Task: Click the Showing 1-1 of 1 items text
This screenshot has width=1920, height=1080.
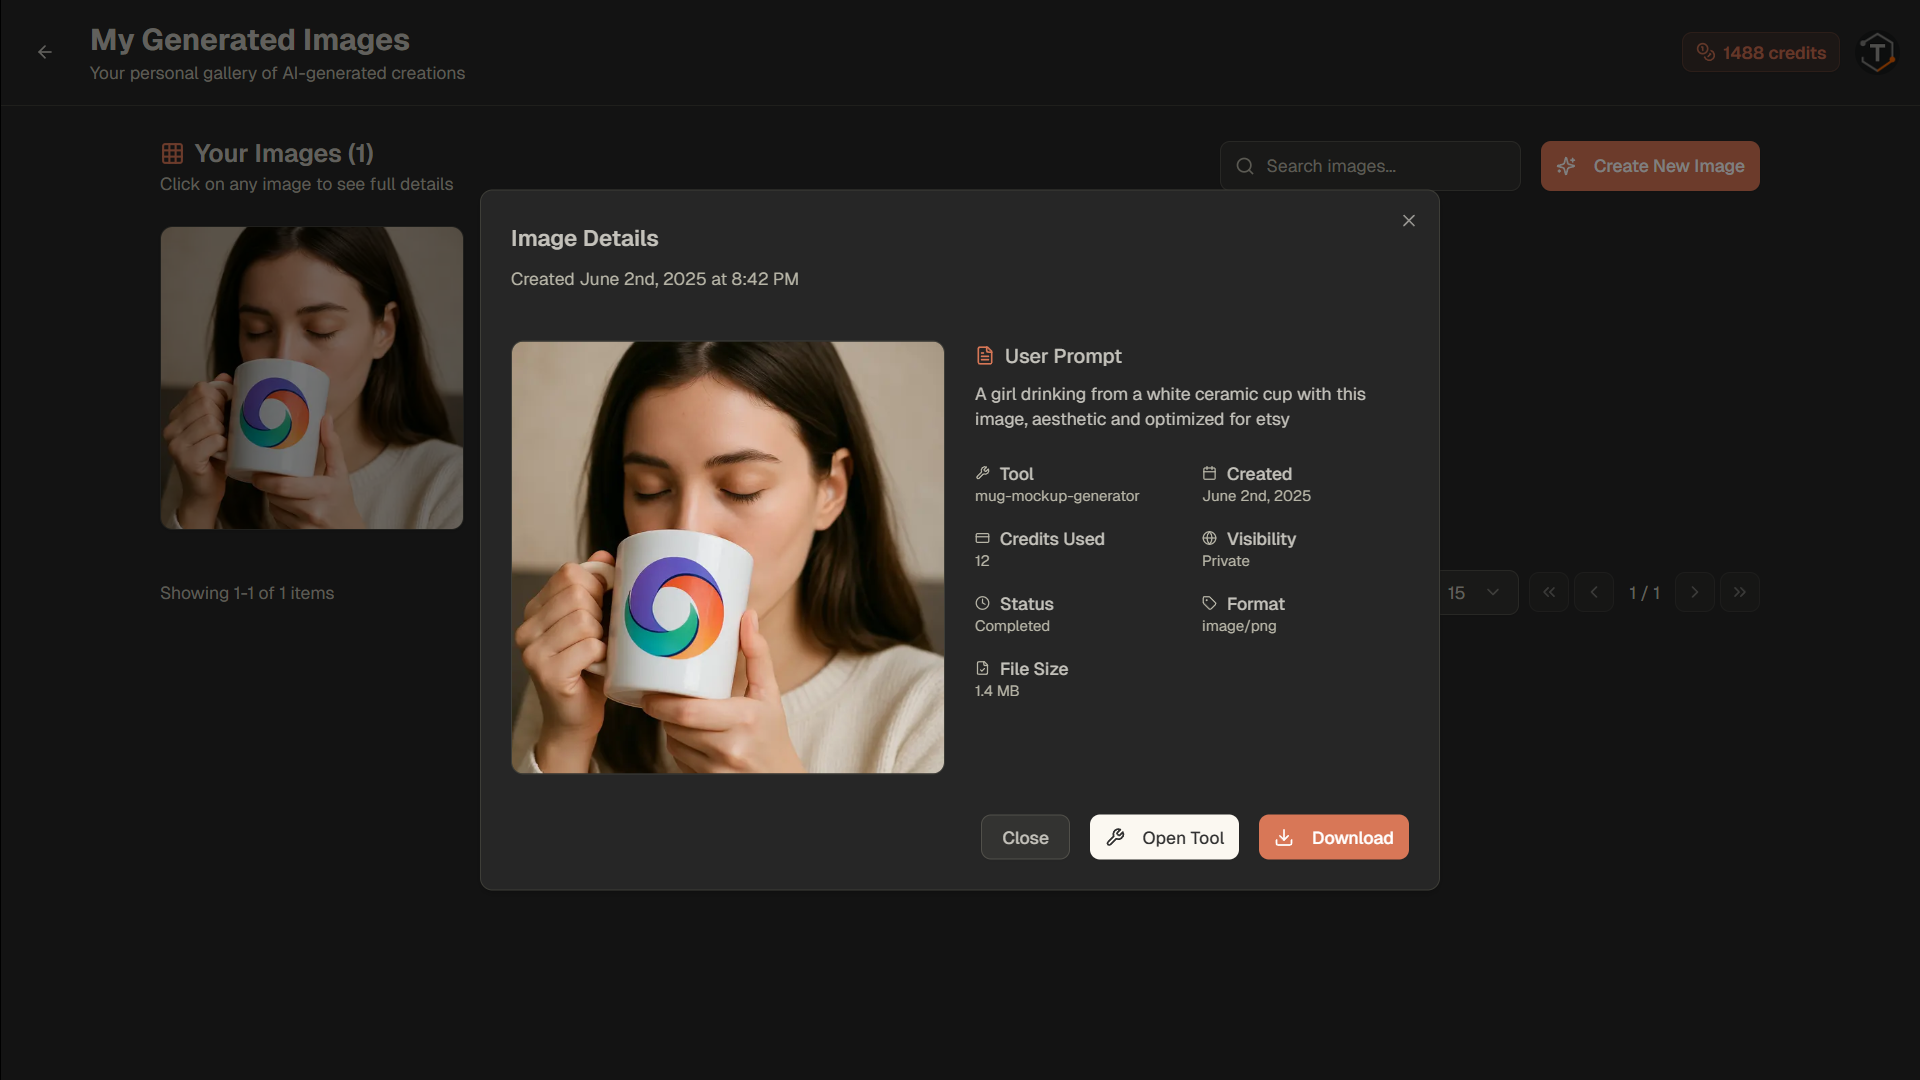Action: click(x=247, y=593)
